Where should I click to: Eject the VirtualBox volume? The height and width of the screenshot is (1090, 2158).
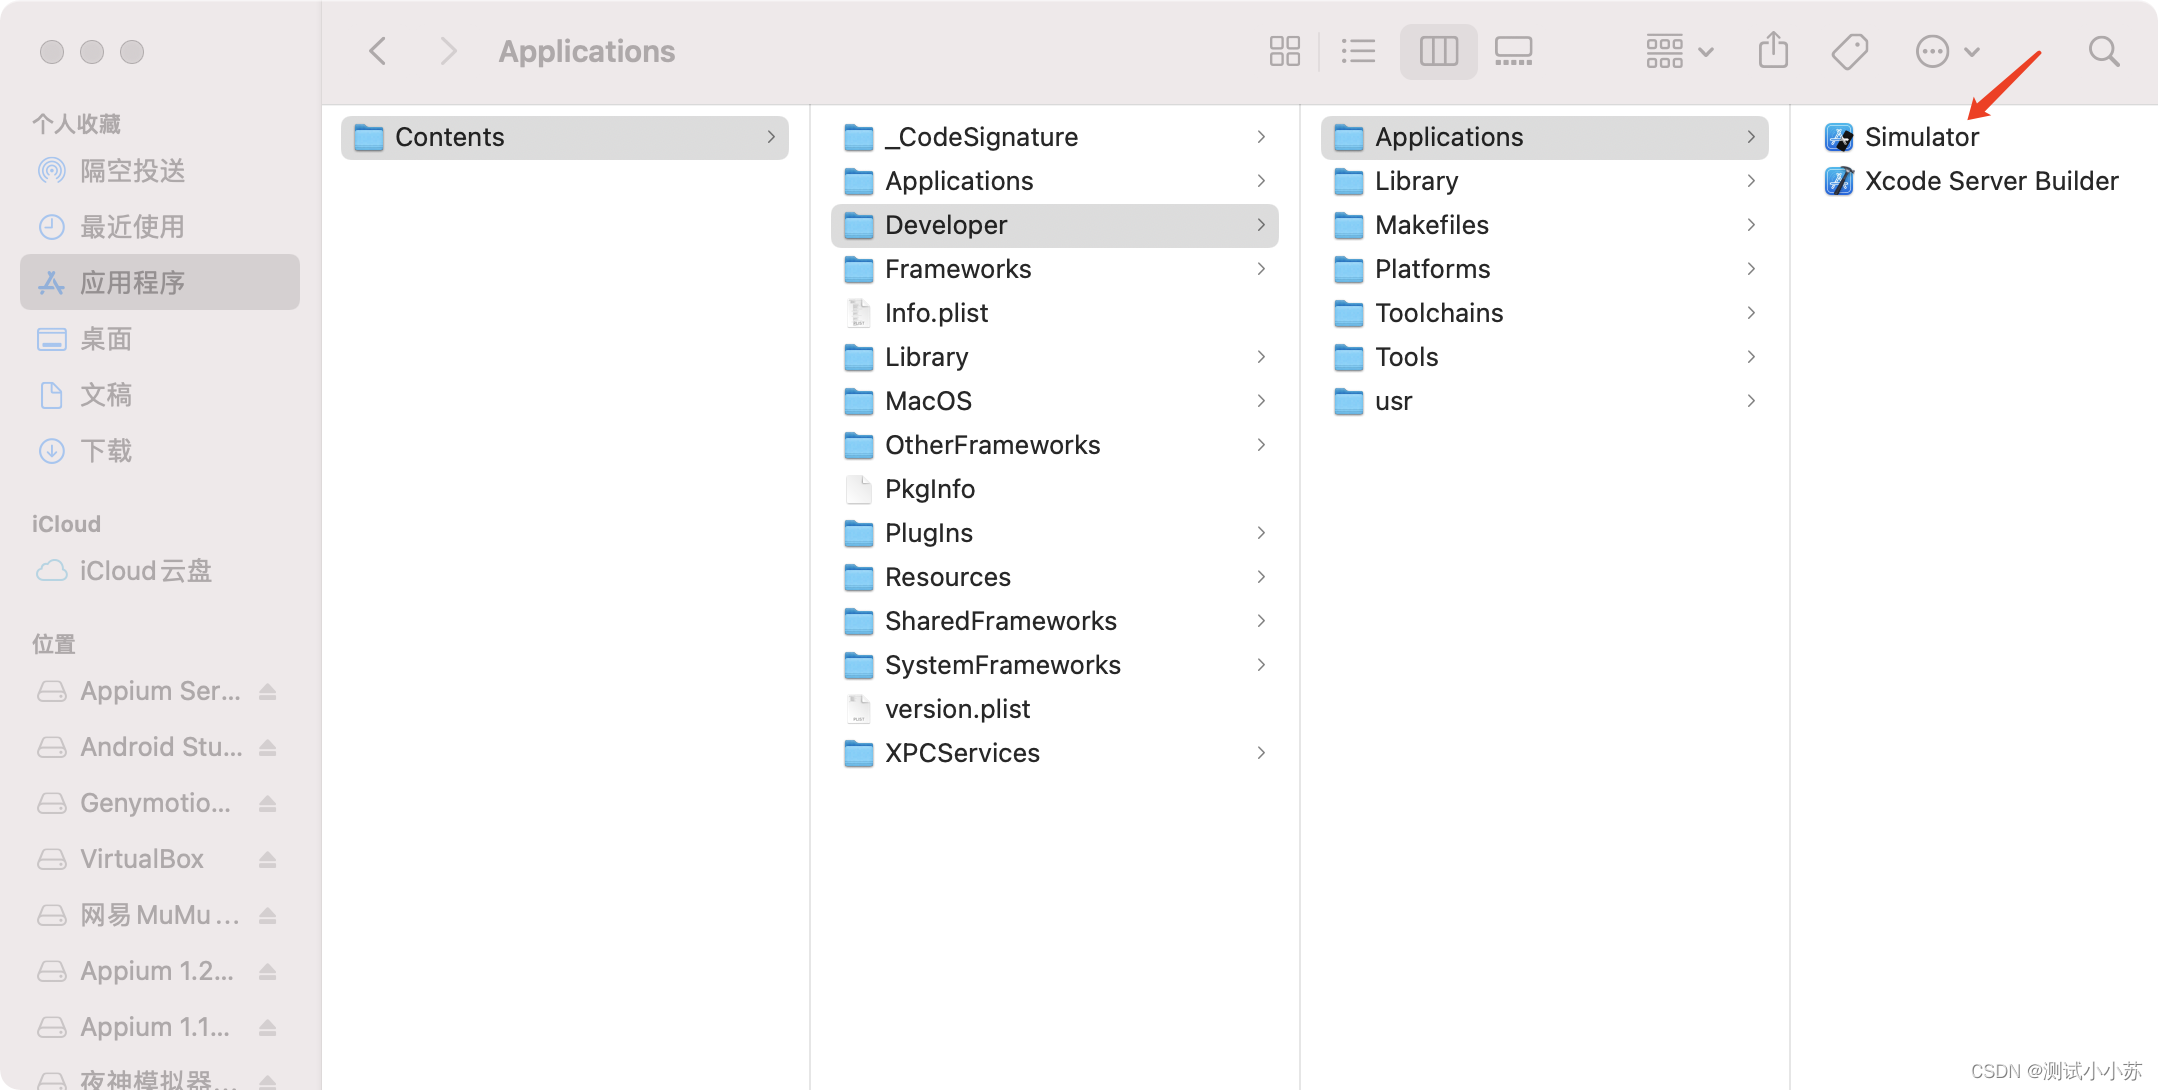(x=267, y=859)
